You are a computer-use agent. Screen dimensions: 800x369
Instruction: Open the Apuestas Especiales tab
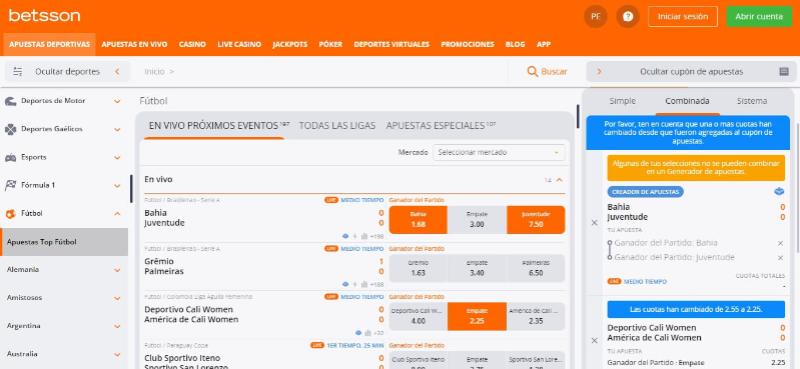click(435, 126)
